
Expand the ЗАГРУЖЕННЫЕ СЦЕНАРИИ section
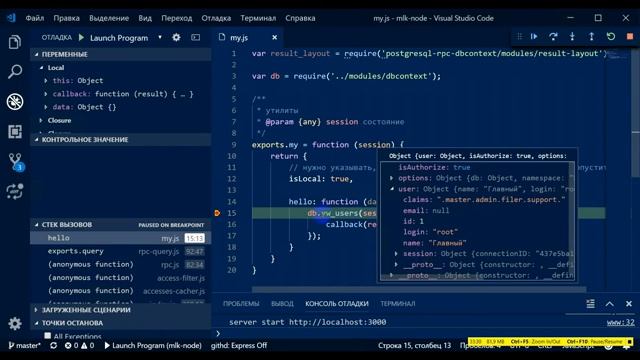tap(37, 310)
